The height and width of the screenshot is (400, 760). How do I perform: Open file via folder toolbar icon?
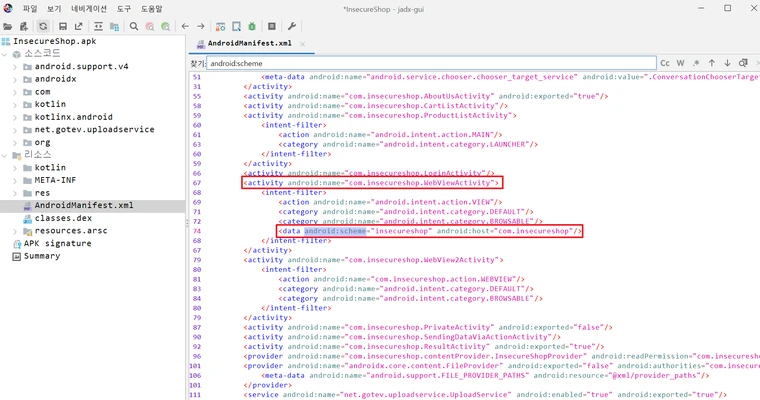click(8, 27)
